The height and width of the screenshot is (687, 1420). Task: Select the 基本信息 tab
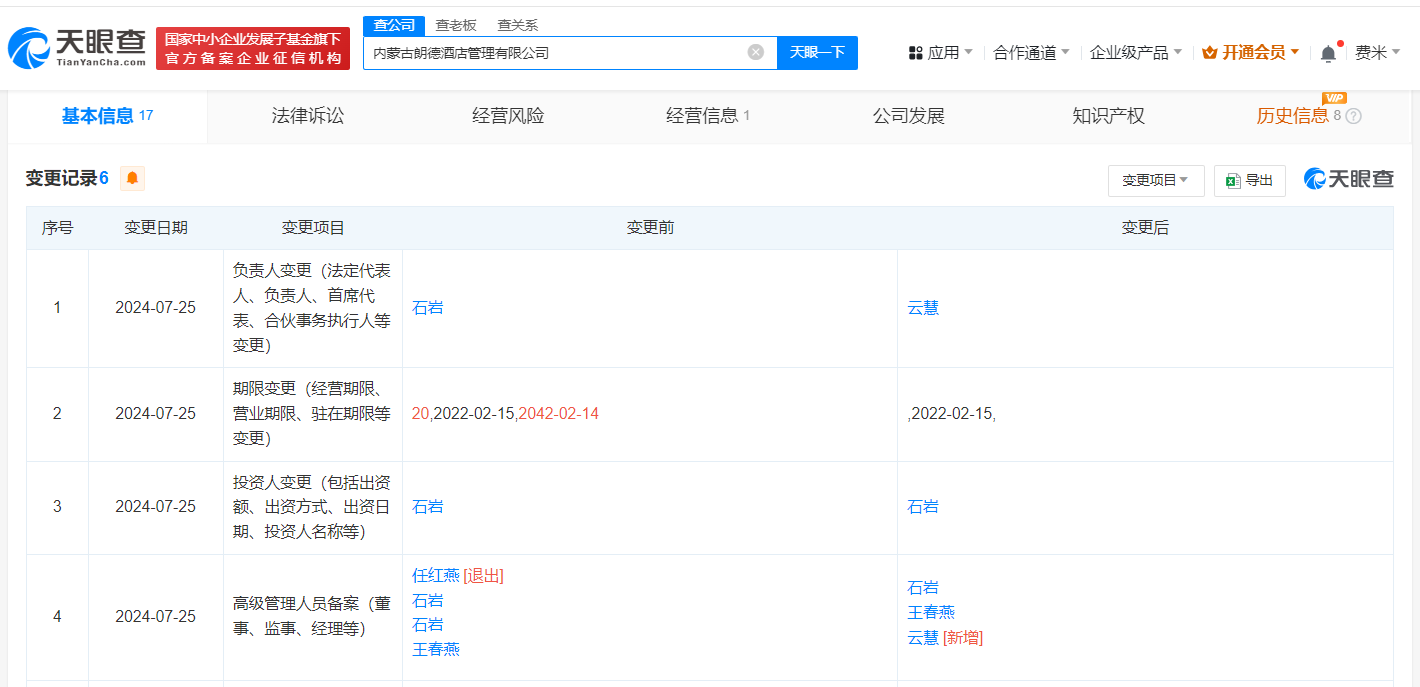108,116
